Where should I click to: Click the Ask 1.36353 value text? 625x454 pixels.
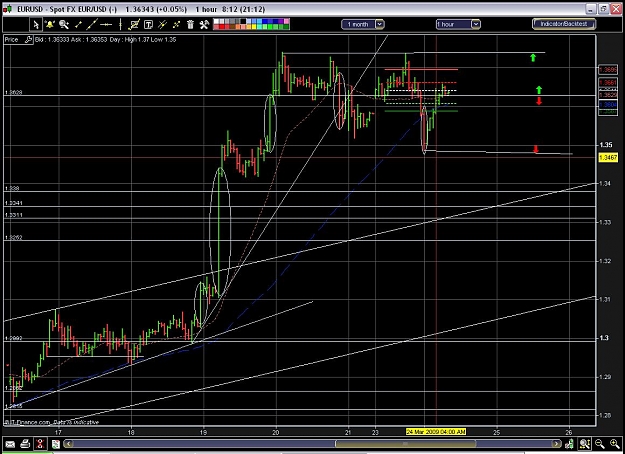89,39
